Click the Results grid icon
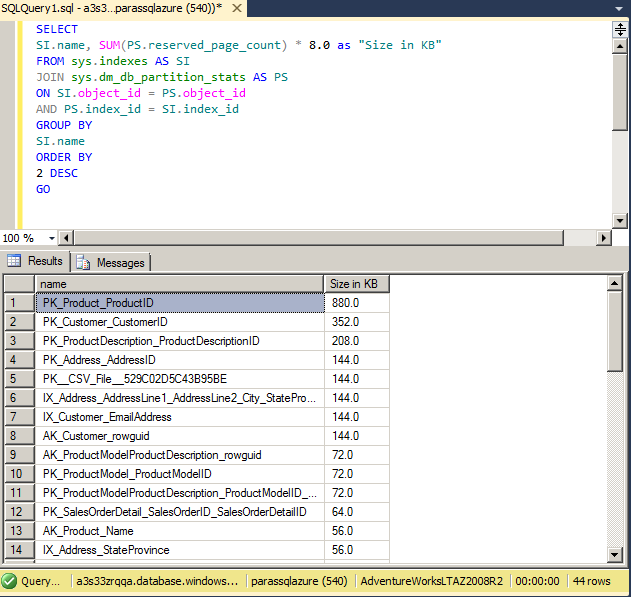Image resolution: width=631 pixels, height=597 pixels. coord(14,261)
